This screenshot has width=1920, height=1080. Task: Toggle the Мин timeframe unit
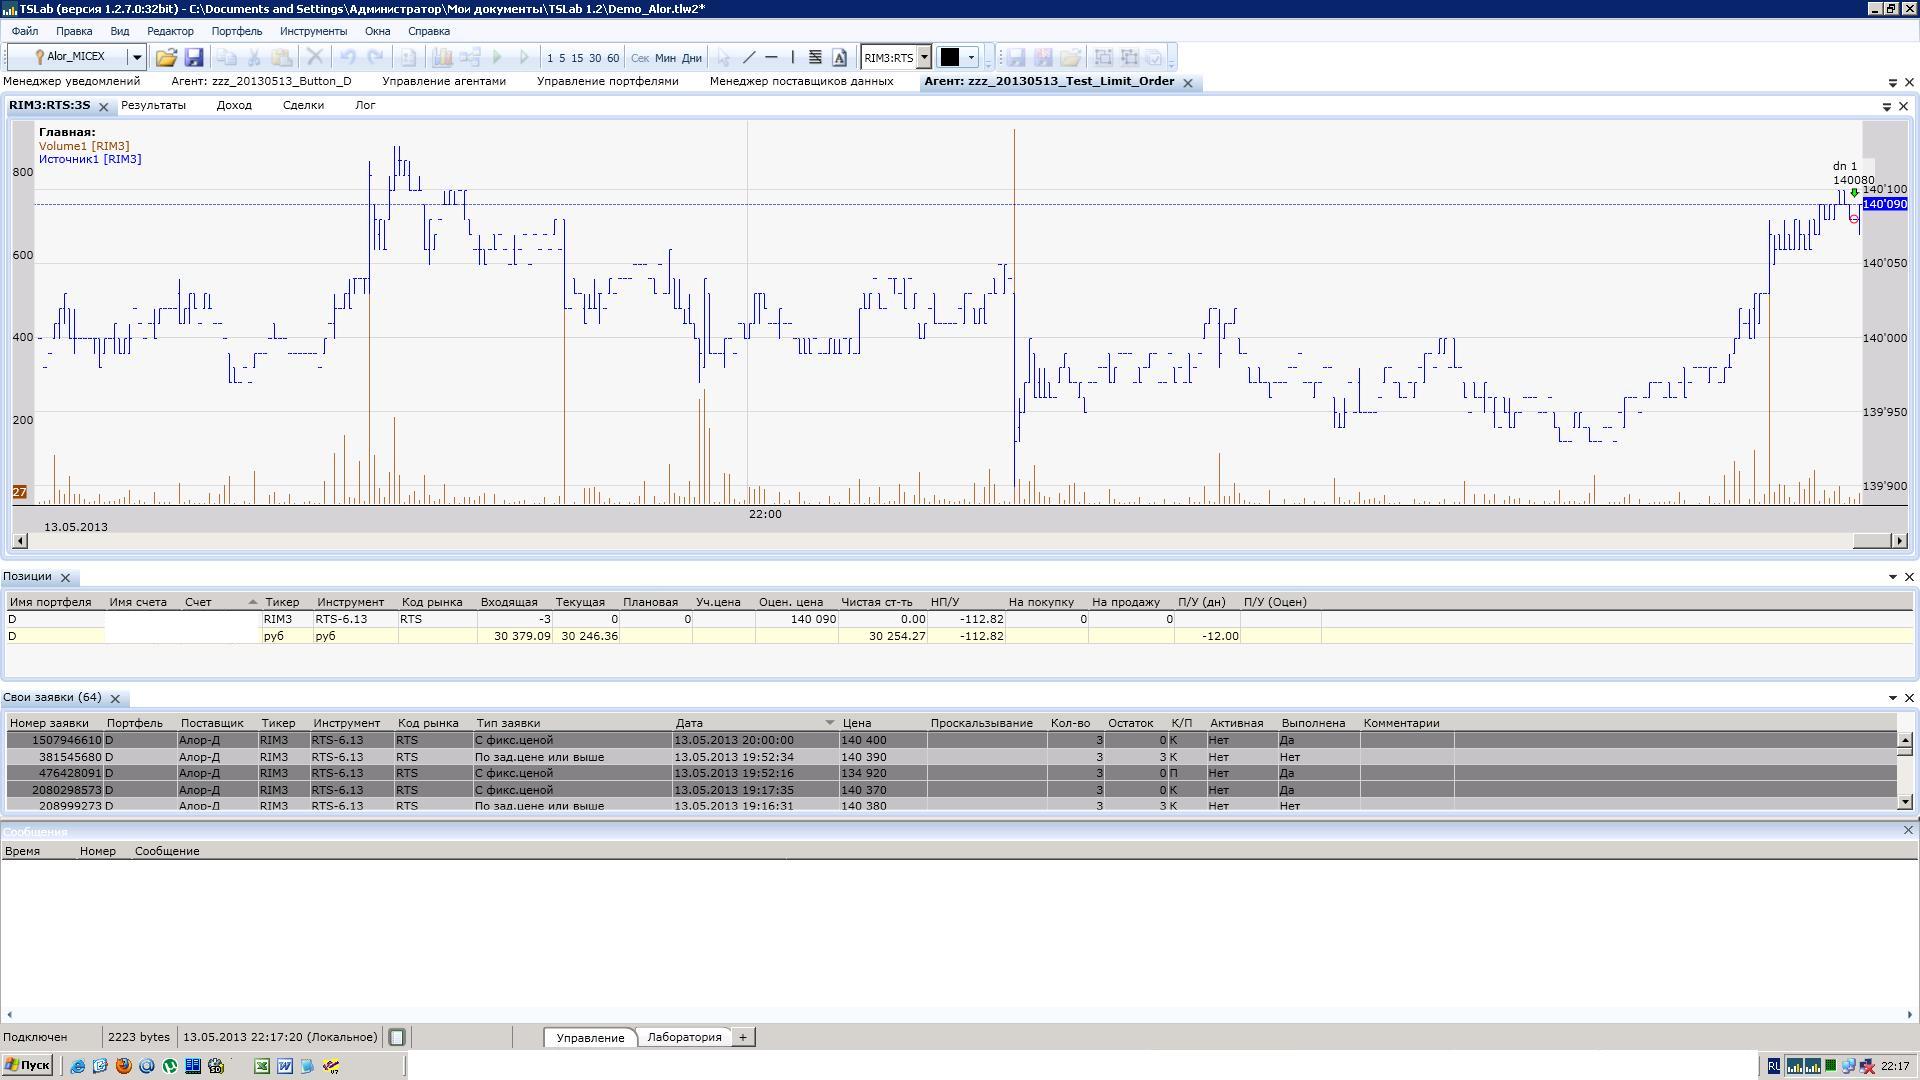[665, 58]
